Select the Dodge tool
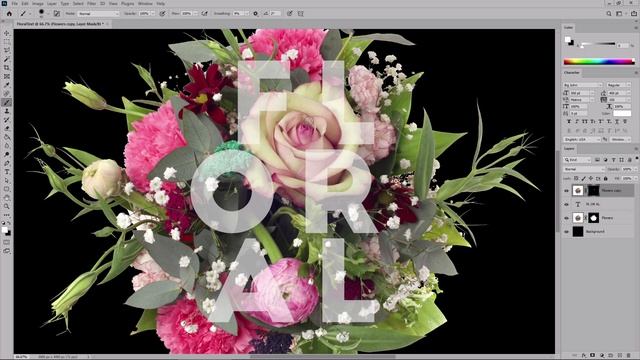Image resolution: width=640 pixels, height=360 pixels. (7, 155)
